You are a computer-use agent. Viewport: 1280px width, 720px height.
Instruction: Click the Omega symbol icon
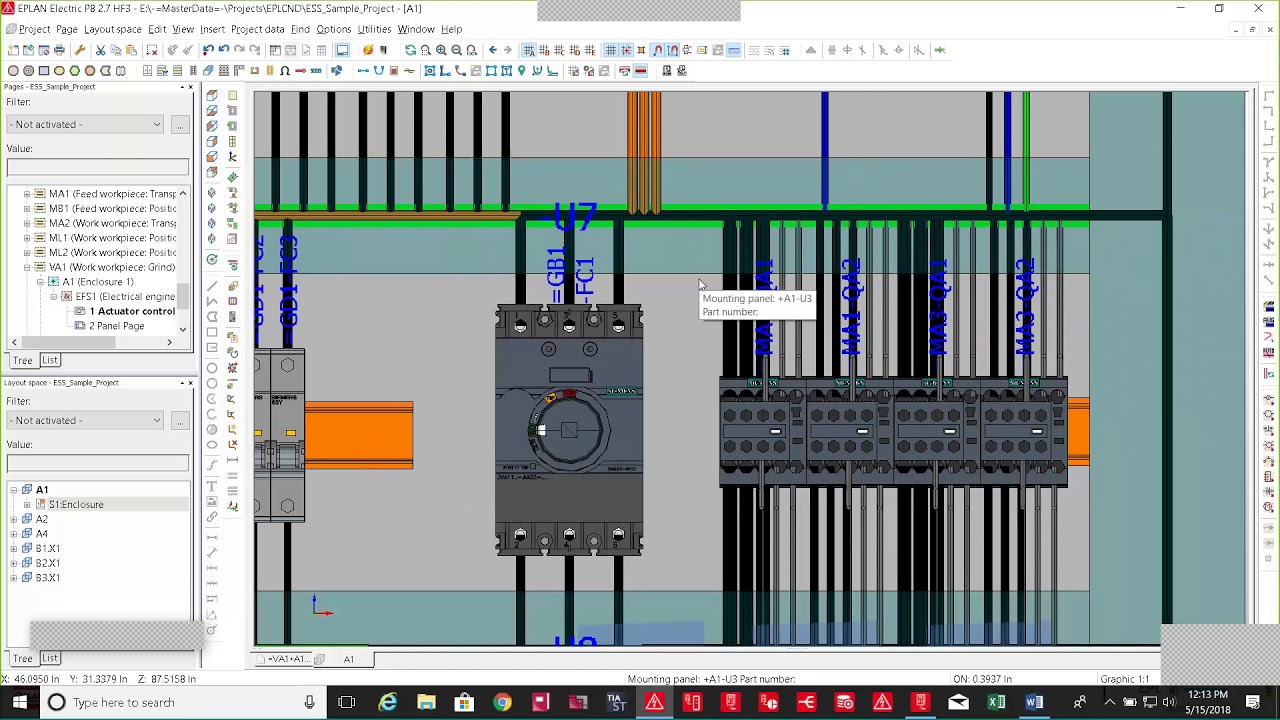coord(285,70)
